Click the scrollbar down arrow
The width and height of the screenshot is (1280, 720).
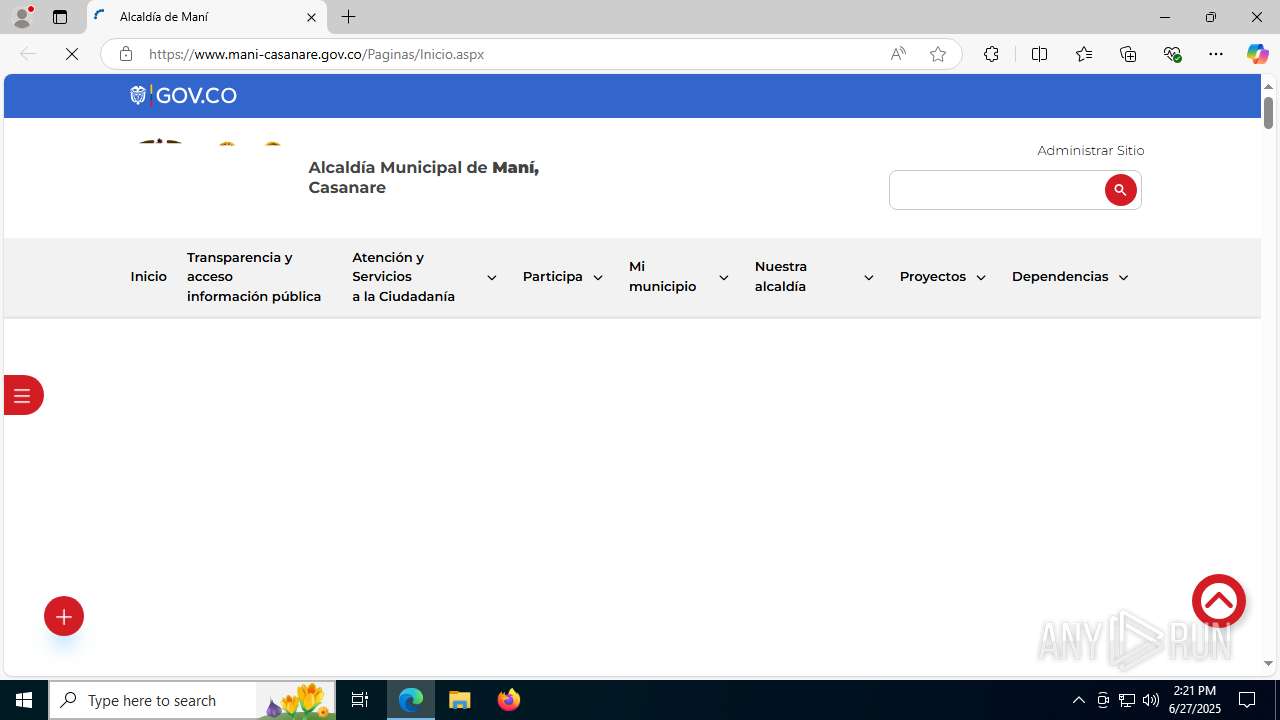1268,663
